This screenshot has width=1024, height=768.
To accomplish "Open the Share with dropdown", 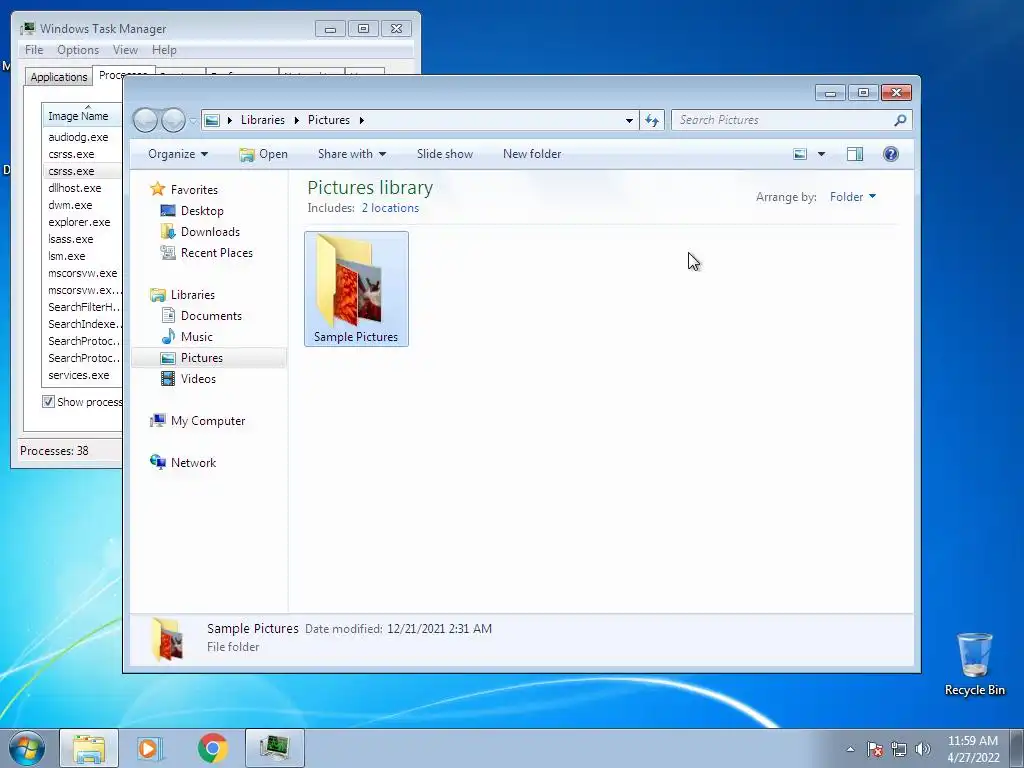I will (x=351, y=154).
